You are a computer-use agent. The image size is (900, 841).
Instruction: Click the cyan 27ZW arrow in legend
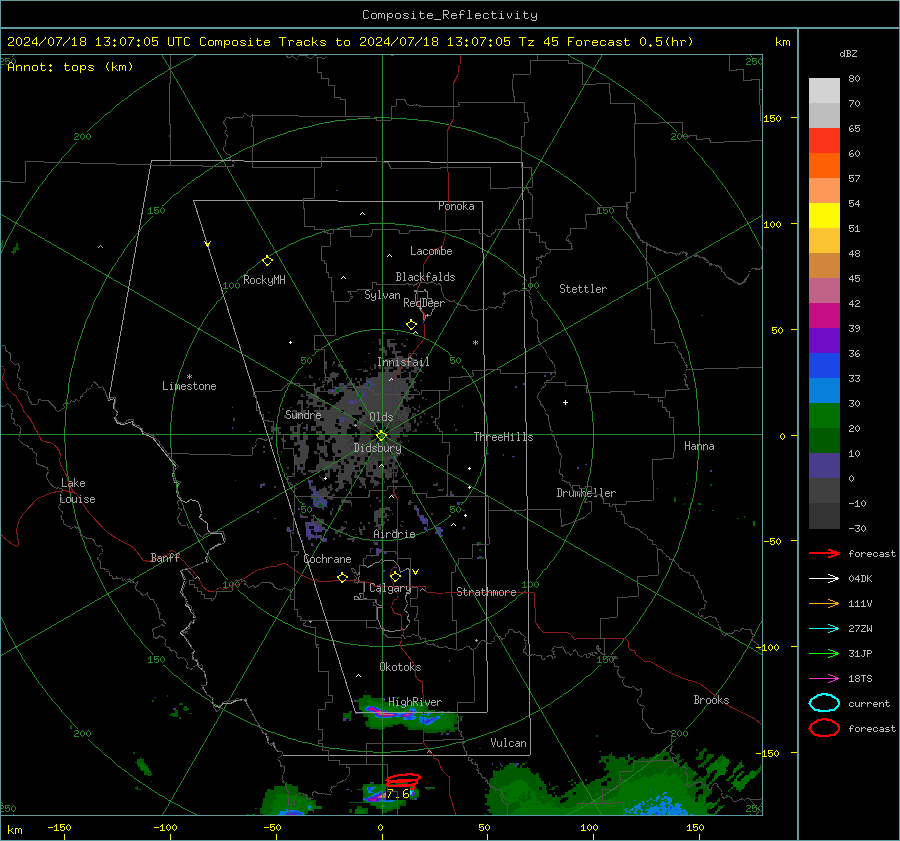824,629
